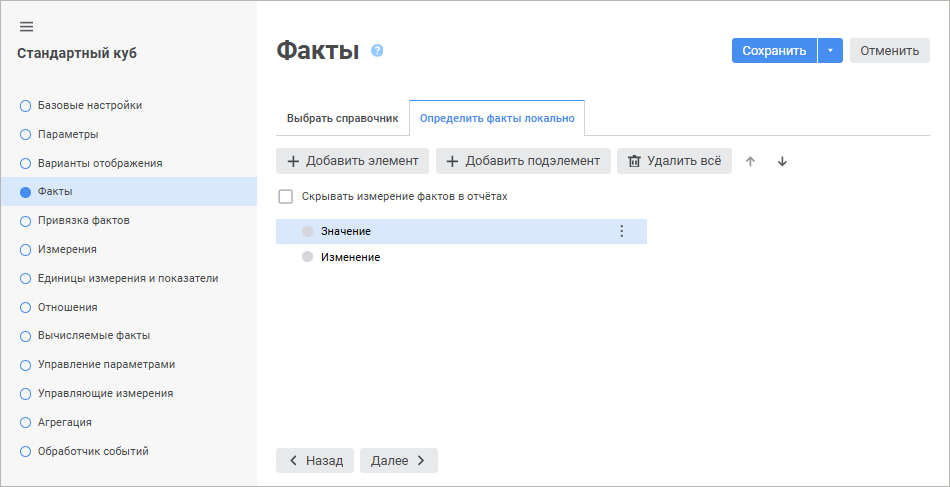This screenshot has width=950, height=487.
Task: Move element up with the arrow icon
Action: (x=751, y=161)
